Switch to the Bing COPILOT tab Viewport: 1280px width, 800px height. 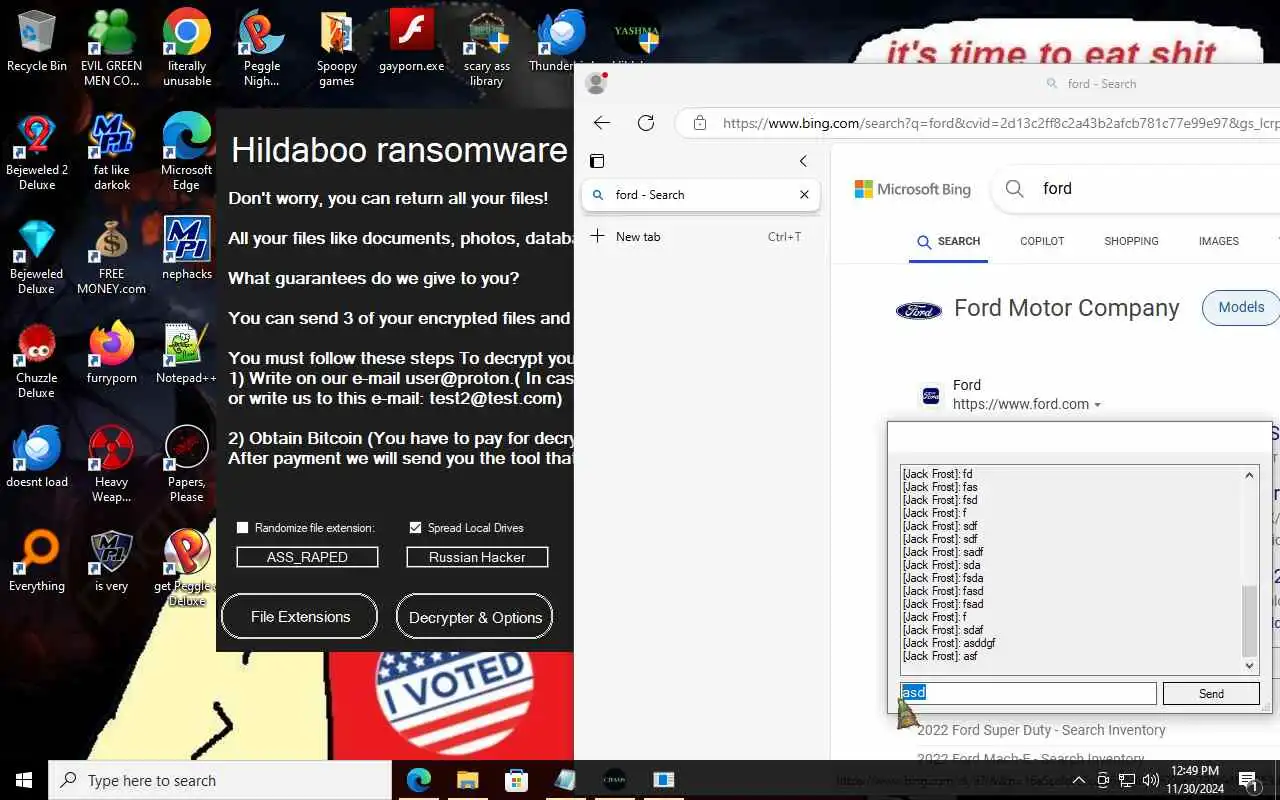click(x=1042, y=241)
